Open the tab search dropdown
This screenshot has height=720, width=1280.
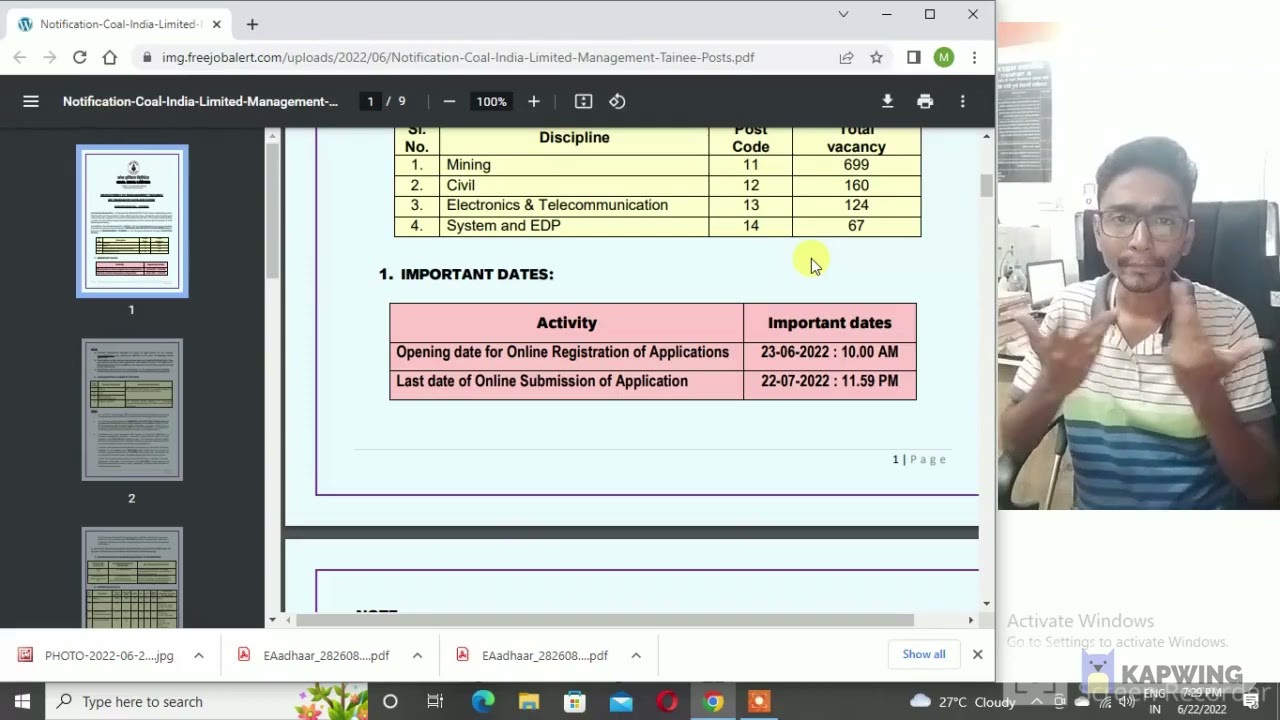pos(843,14)
